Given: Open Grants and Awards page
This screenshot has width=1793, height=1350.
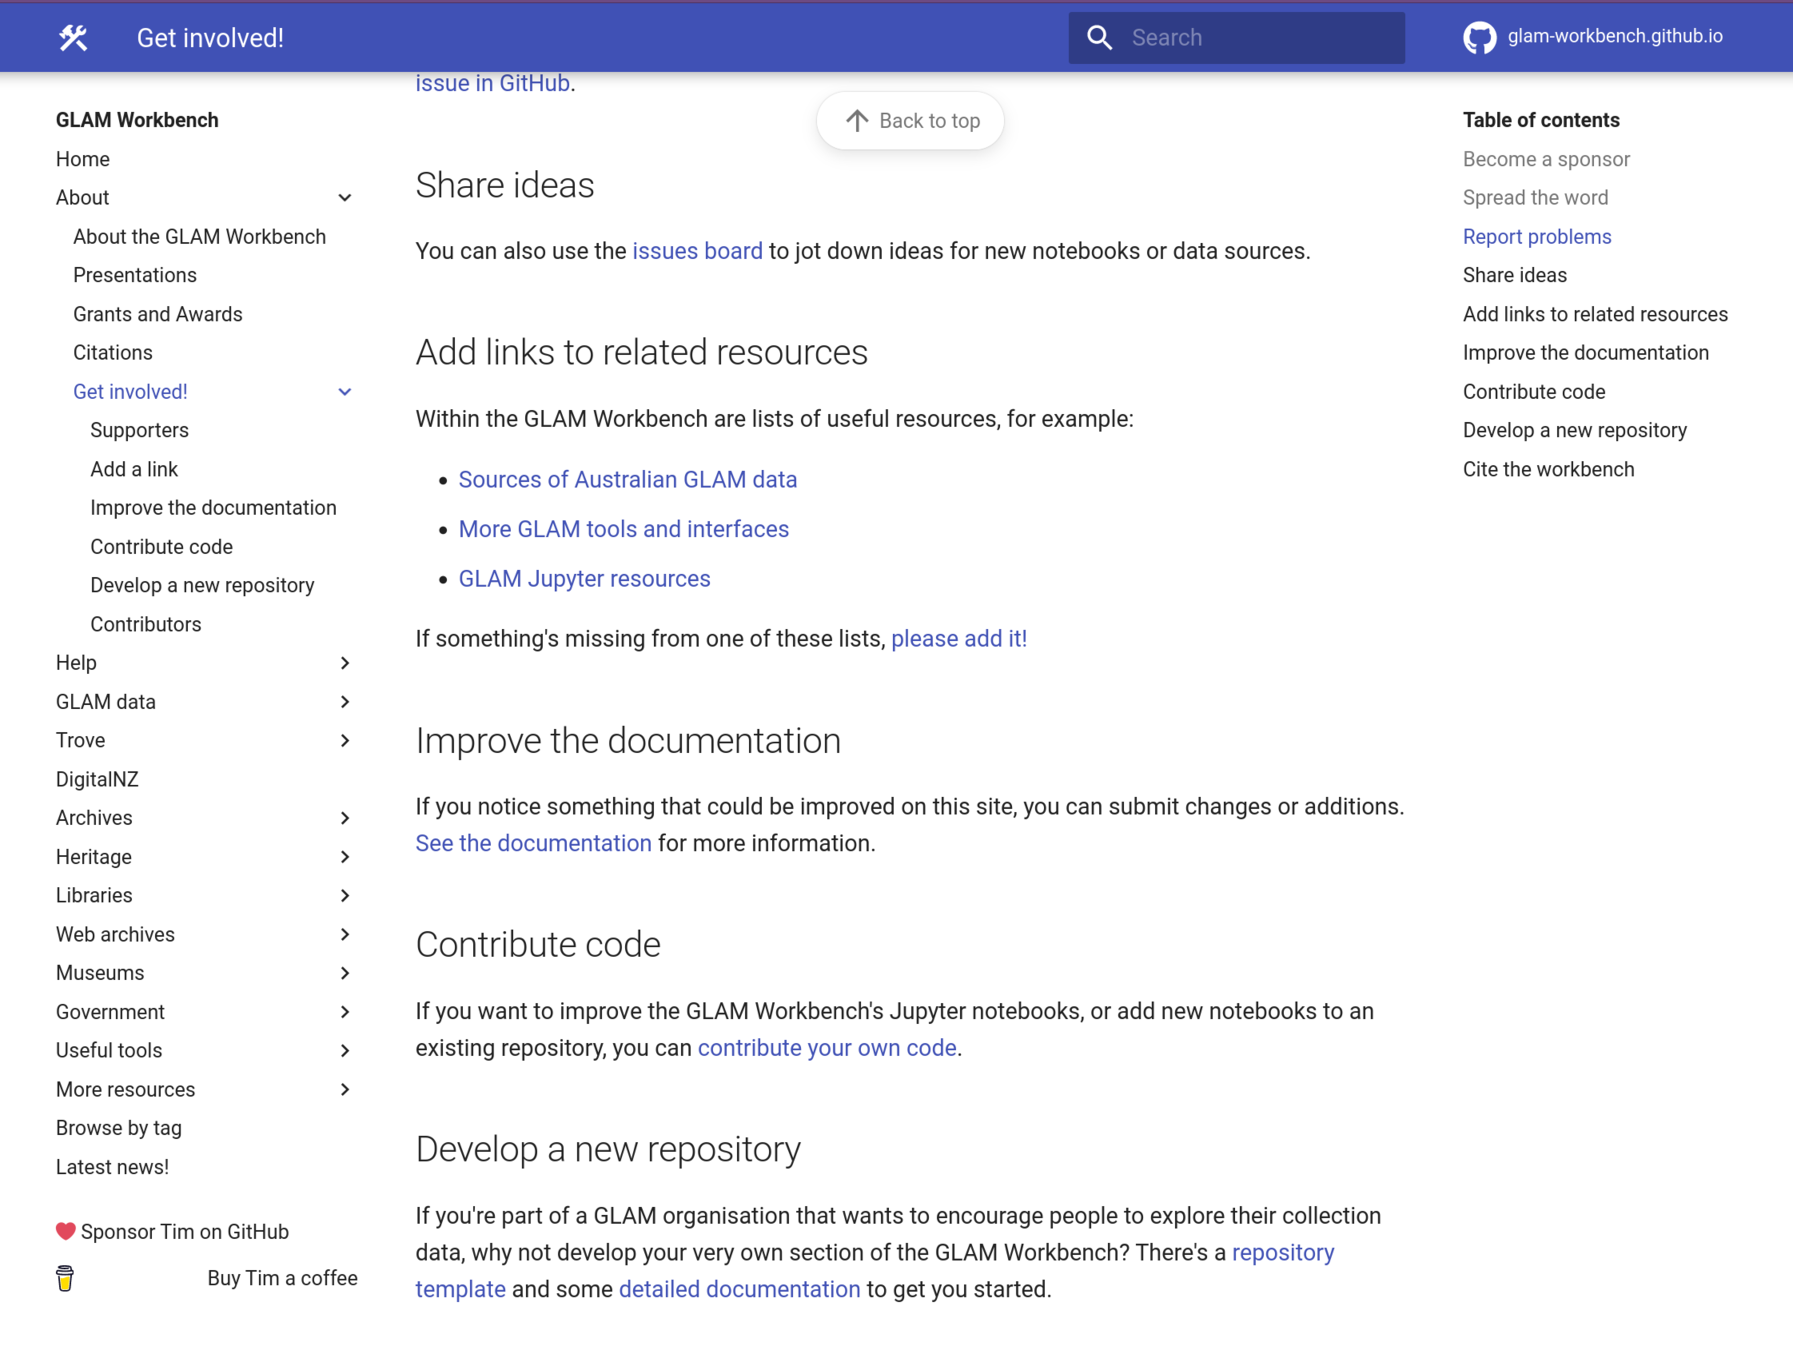Looking at the screenshot, I should [x=158, y=314].
